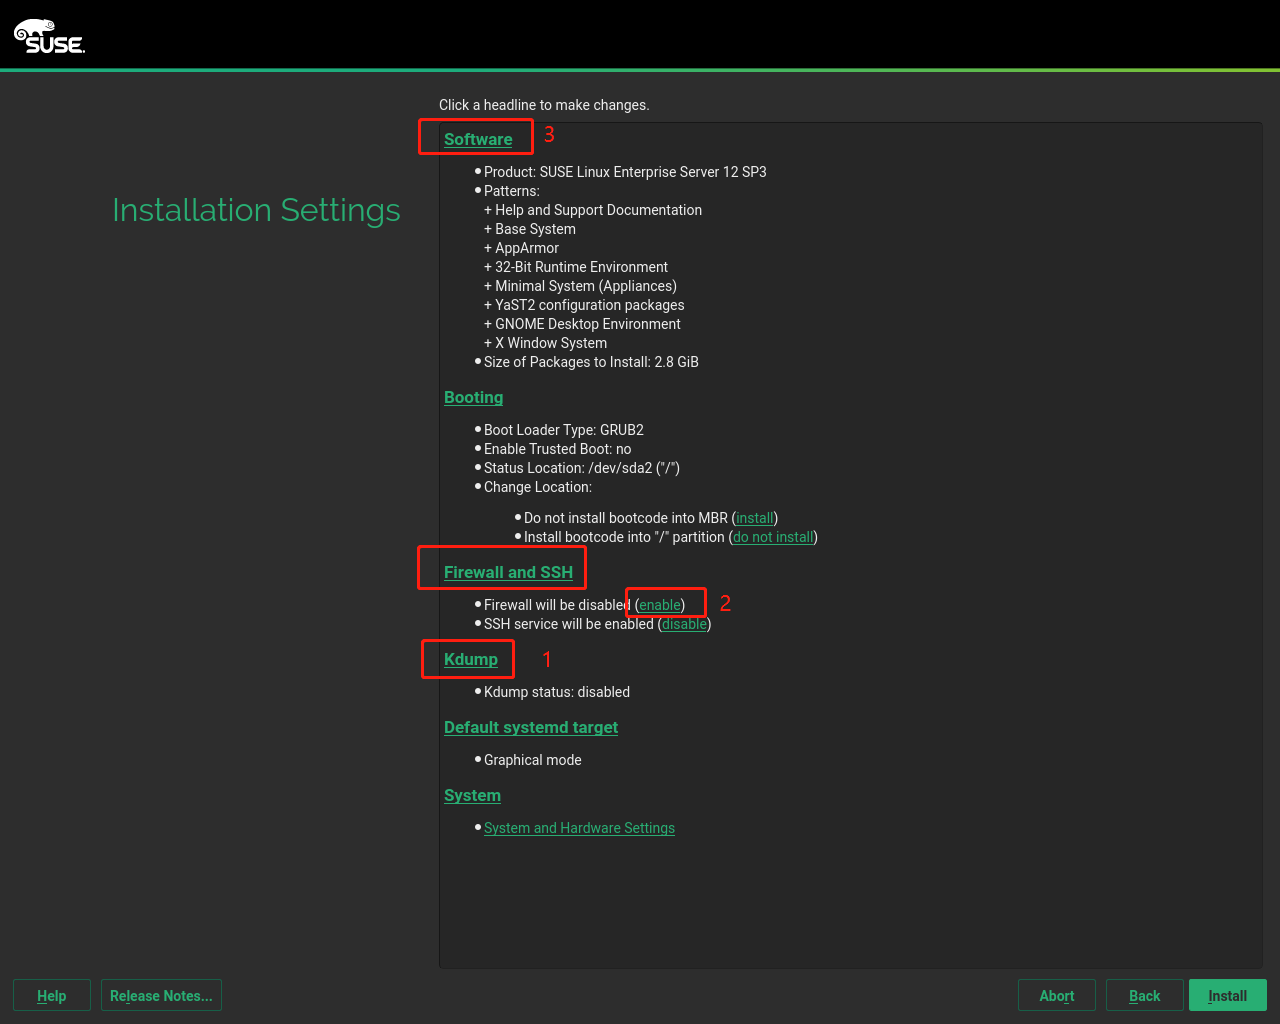Select 'Size of Packages to Install: 2.8 GiB'
The height and width of the screenshot is (1024, 1280).
591,362
